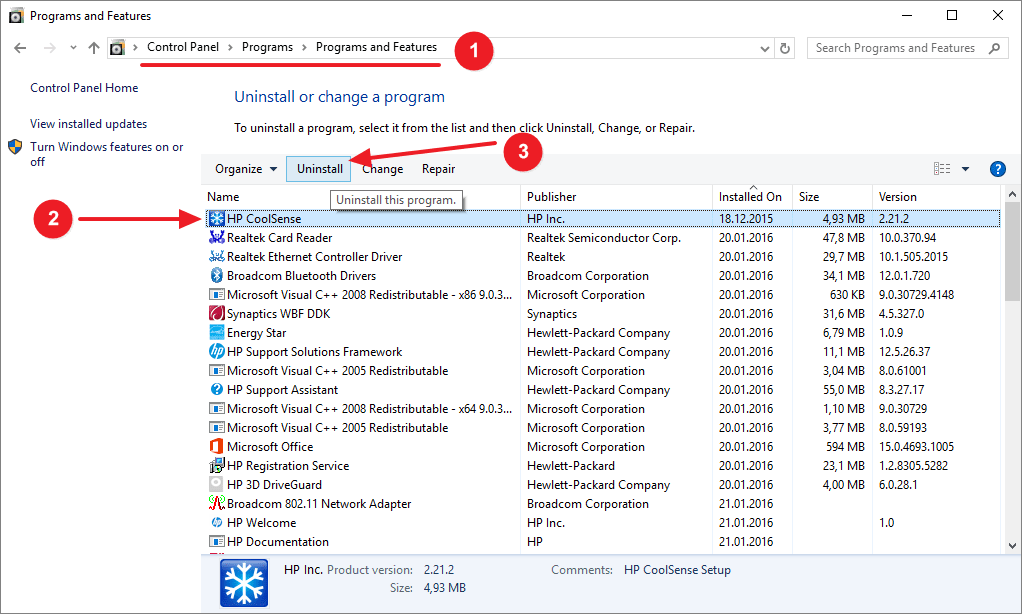
Task: Select the HP Welcome icon
Action: pyautogui.click(x=216, y=523)
